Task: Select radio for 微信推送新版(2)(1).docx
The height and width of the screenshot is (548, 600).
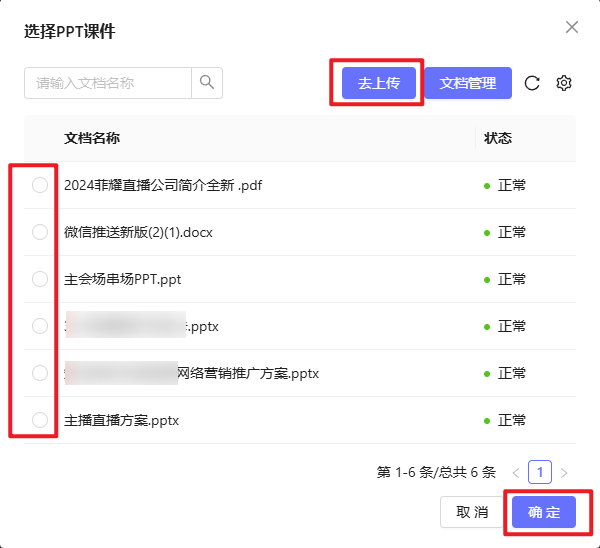Action: click(x=40, y=232)
